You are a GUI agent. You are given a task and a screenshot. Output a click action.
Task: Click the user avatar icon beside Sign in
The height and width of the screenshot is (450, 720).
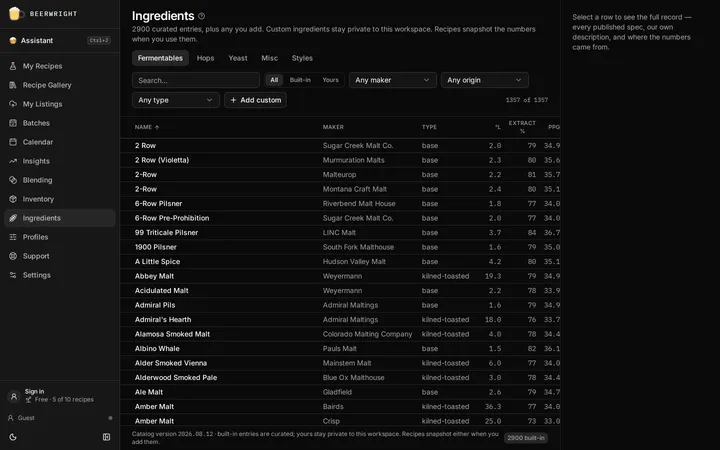14,396
